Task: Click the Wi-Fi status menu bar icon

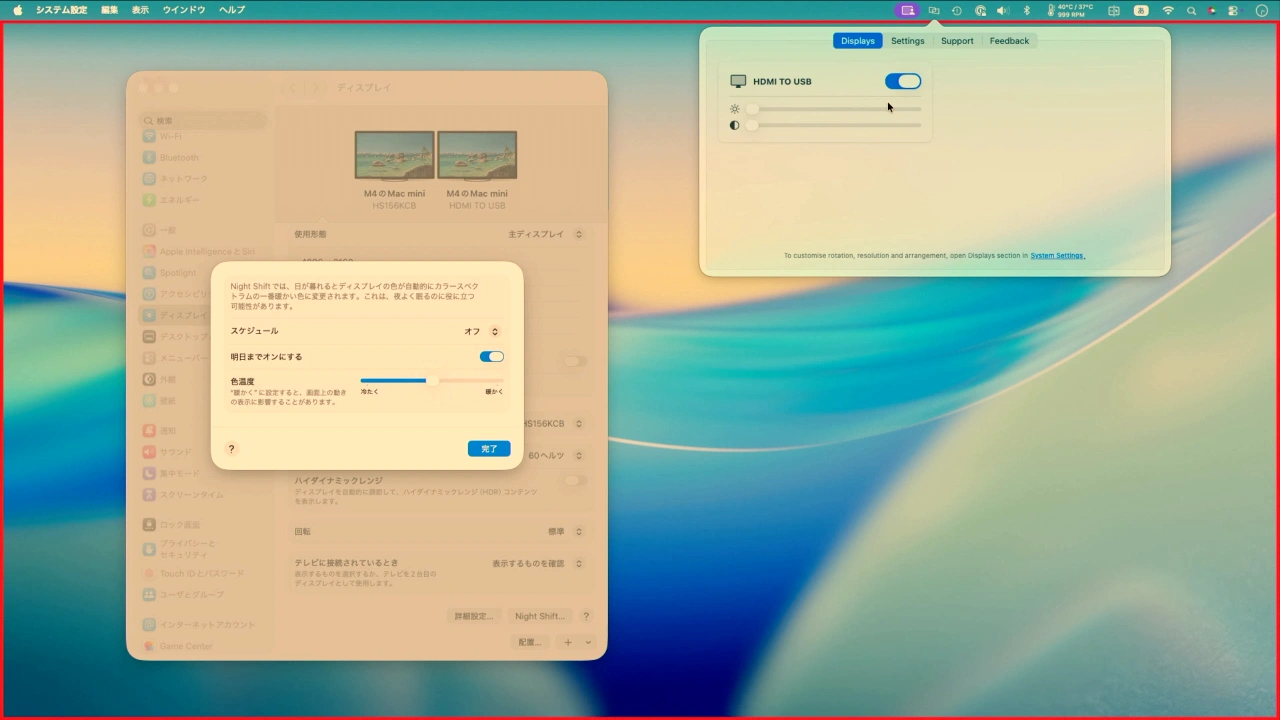Action: click(1168, 10)
